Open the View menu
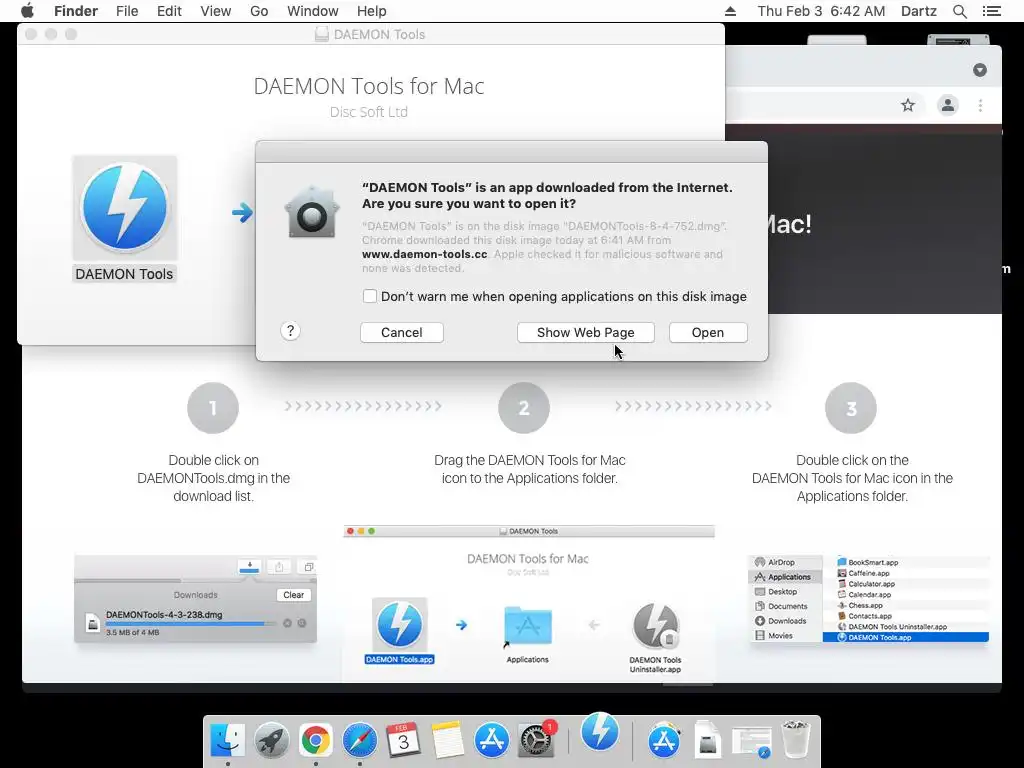This screenshot has height=768, width=1024. click(x=216, y=11)
